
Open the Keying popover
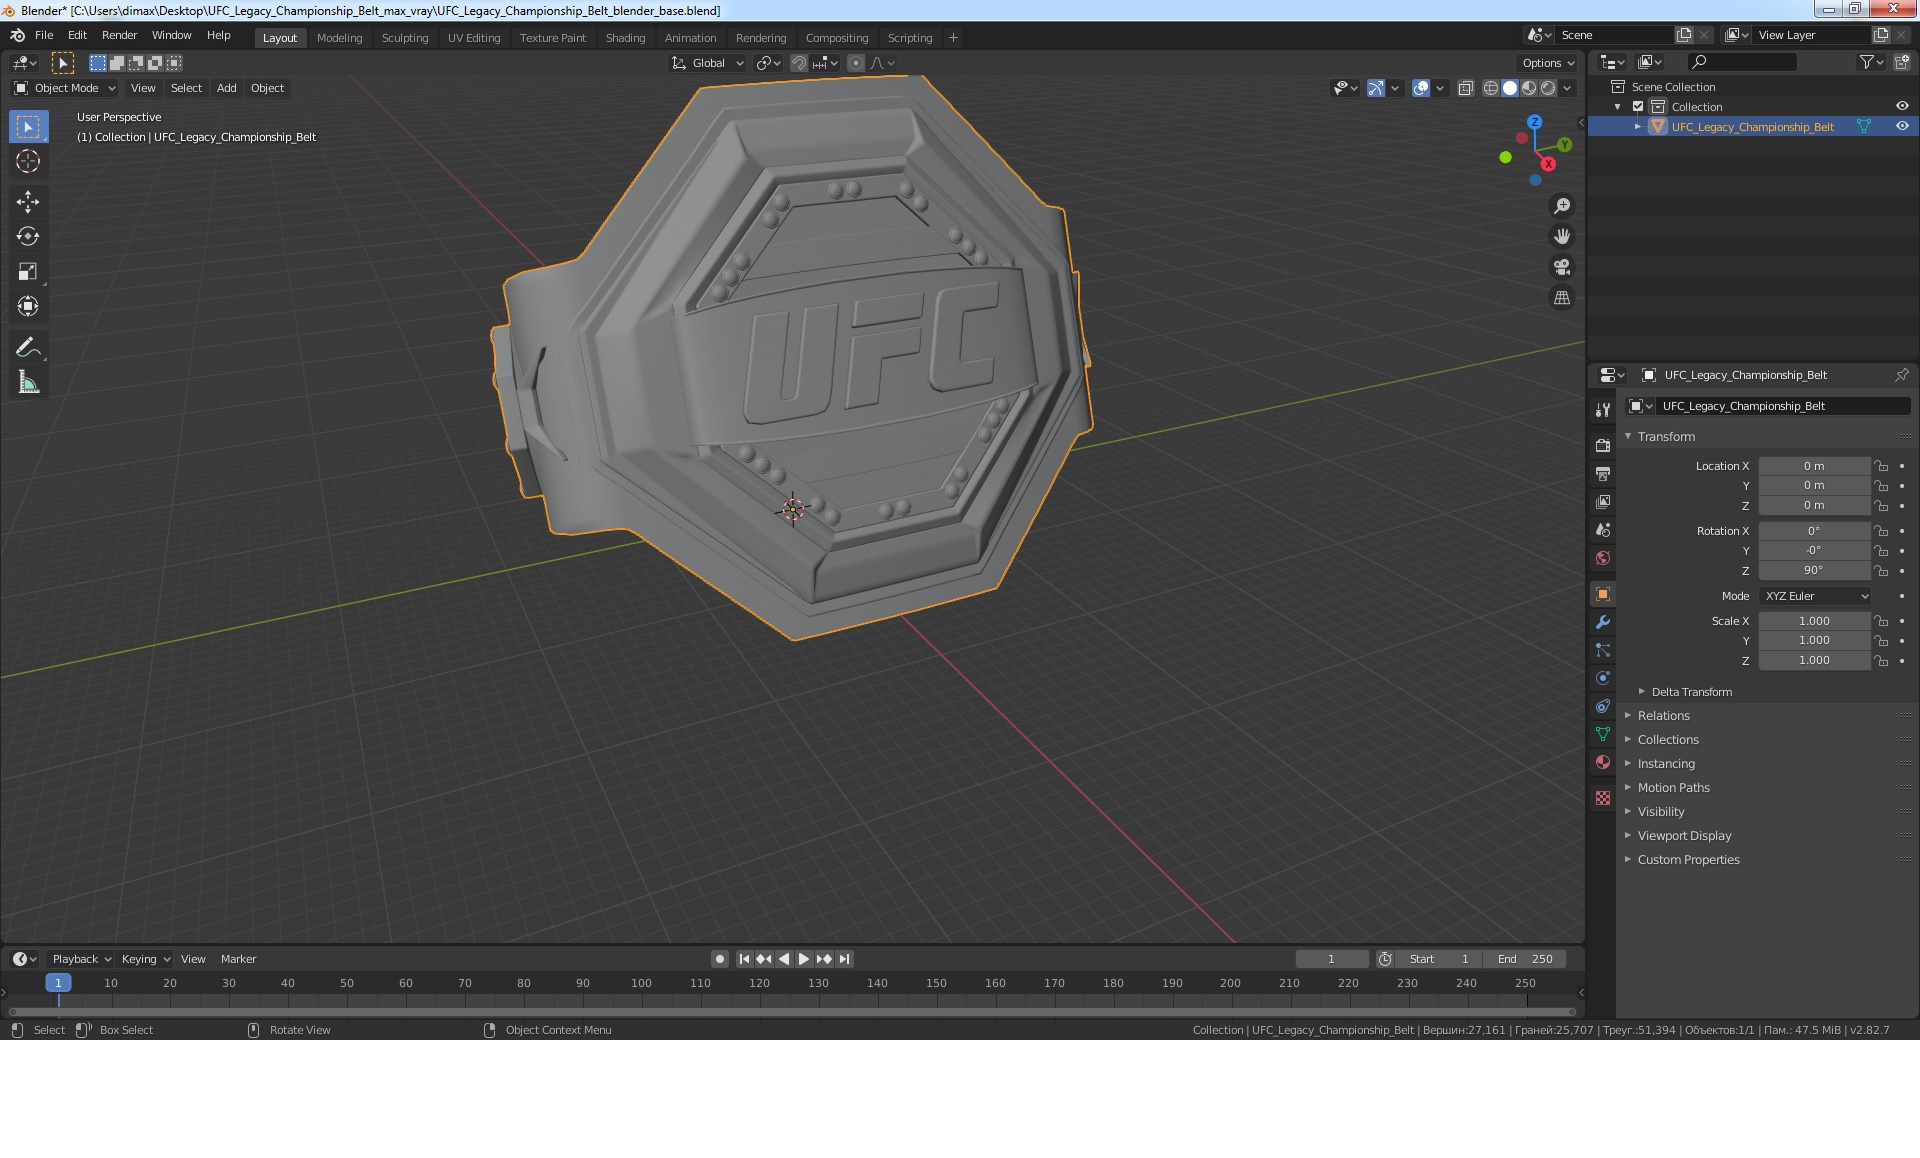point(145,959)
